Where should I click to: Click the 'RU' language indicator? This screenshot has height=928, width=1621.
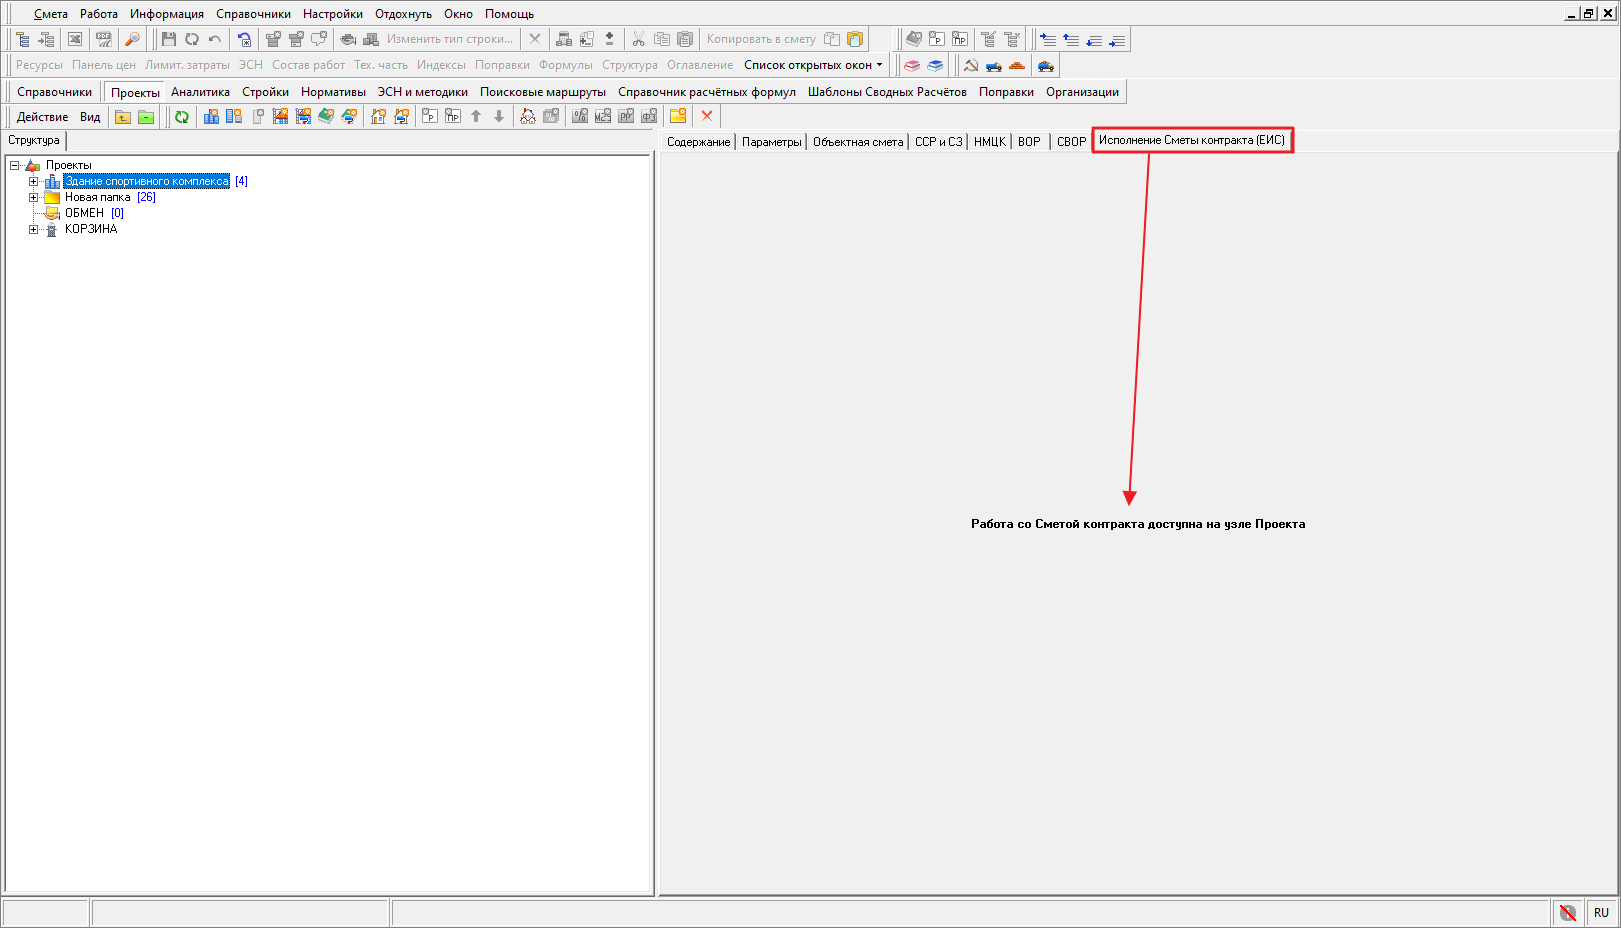[x=1601, y=913]
